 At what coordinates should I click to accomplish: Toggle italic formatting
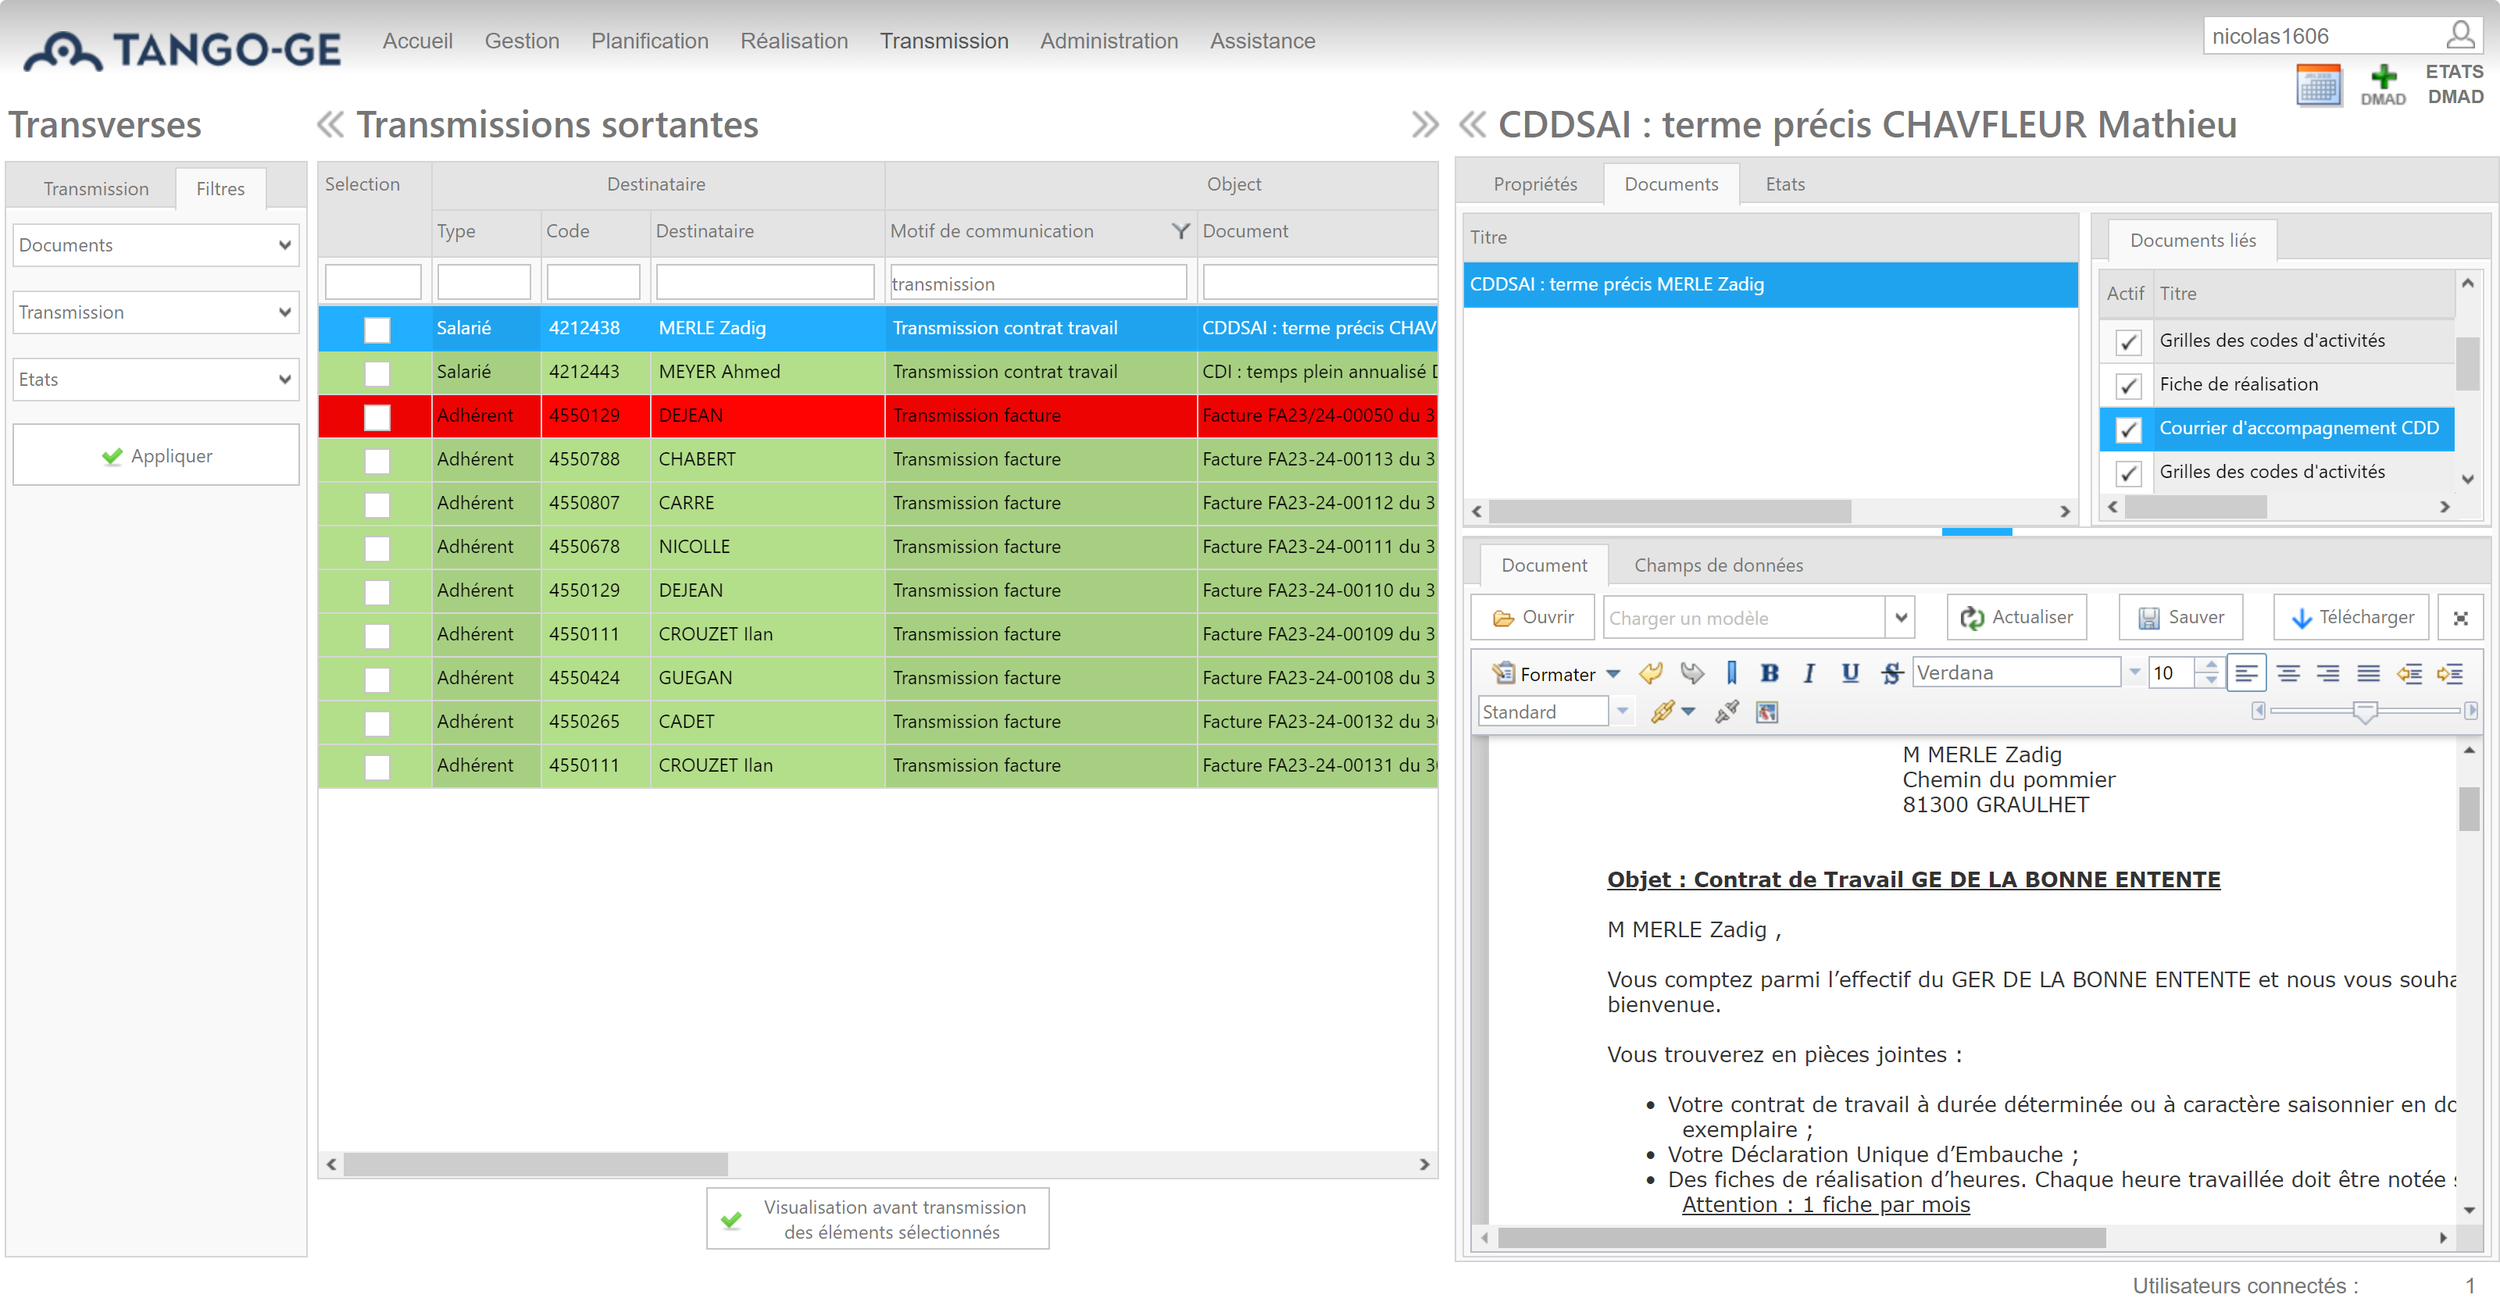[1809, 673]
